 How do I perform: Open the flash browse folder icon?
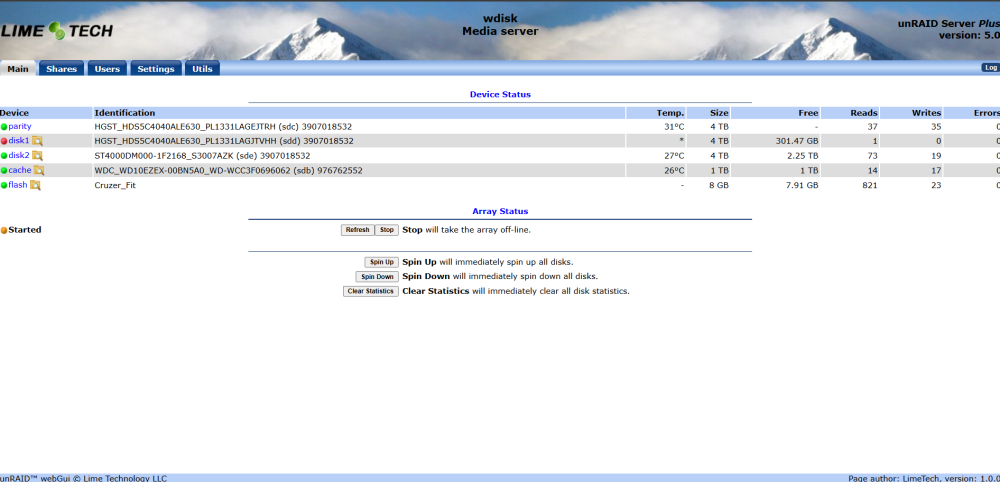point(35,185)
